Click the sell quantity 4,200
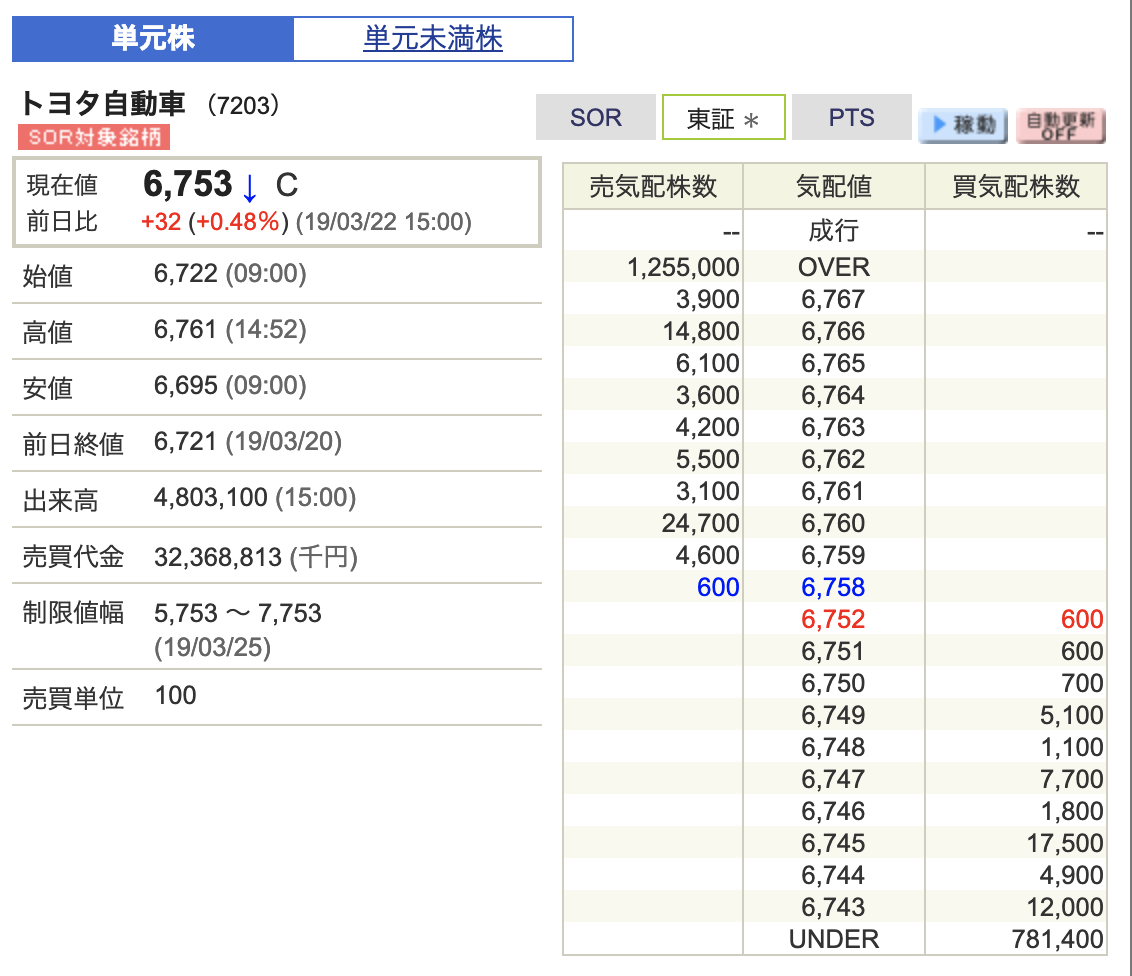This screenshot has height=976, width=1132. click(x=708, y=427)
